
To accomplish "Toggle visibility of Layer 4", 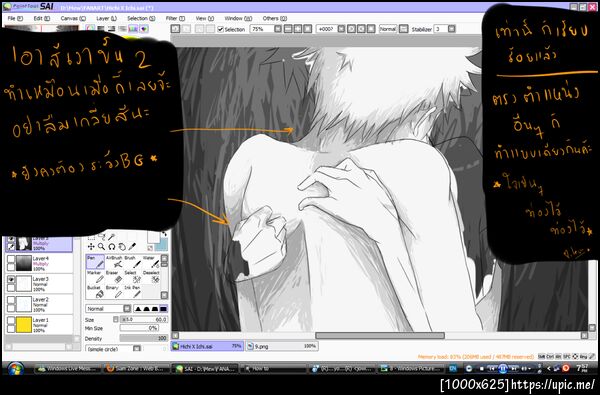I will [11, 259].
